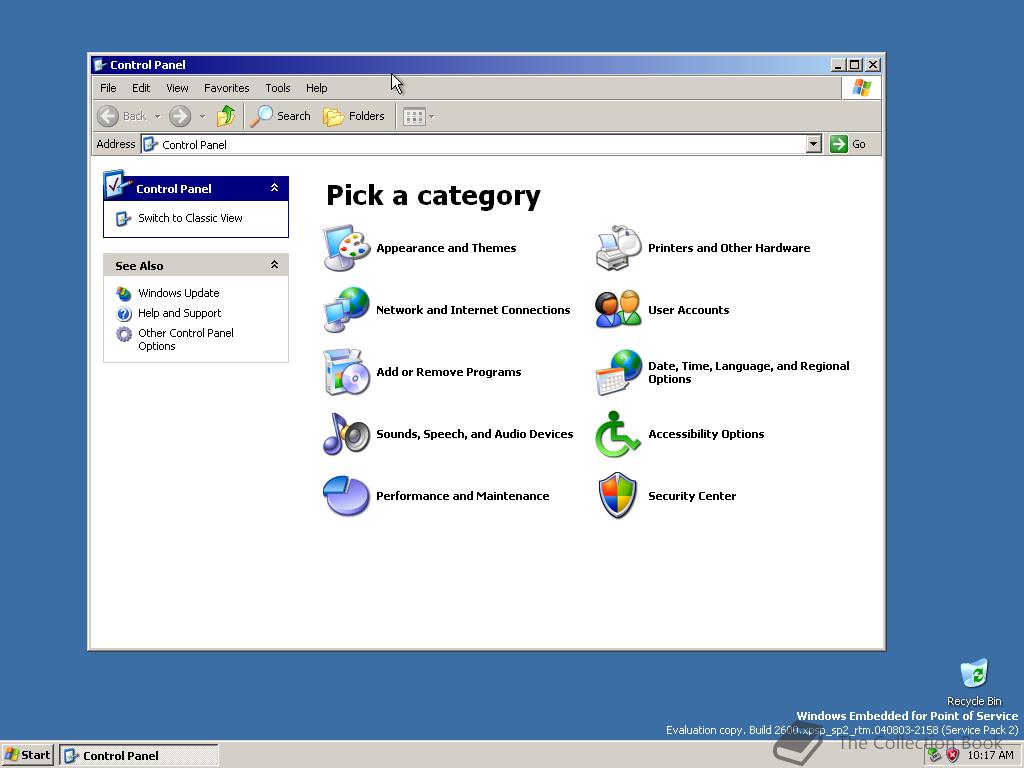Click the Windows flag logo throbber

coord(861,88)
